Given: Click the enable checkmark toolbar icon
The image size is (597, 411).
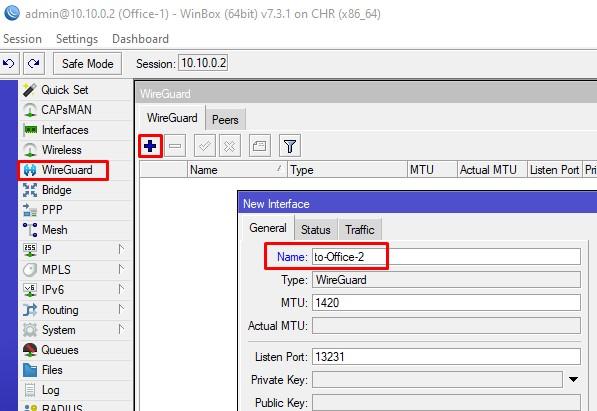Looking at the screenshot, I should pos(205,146).
